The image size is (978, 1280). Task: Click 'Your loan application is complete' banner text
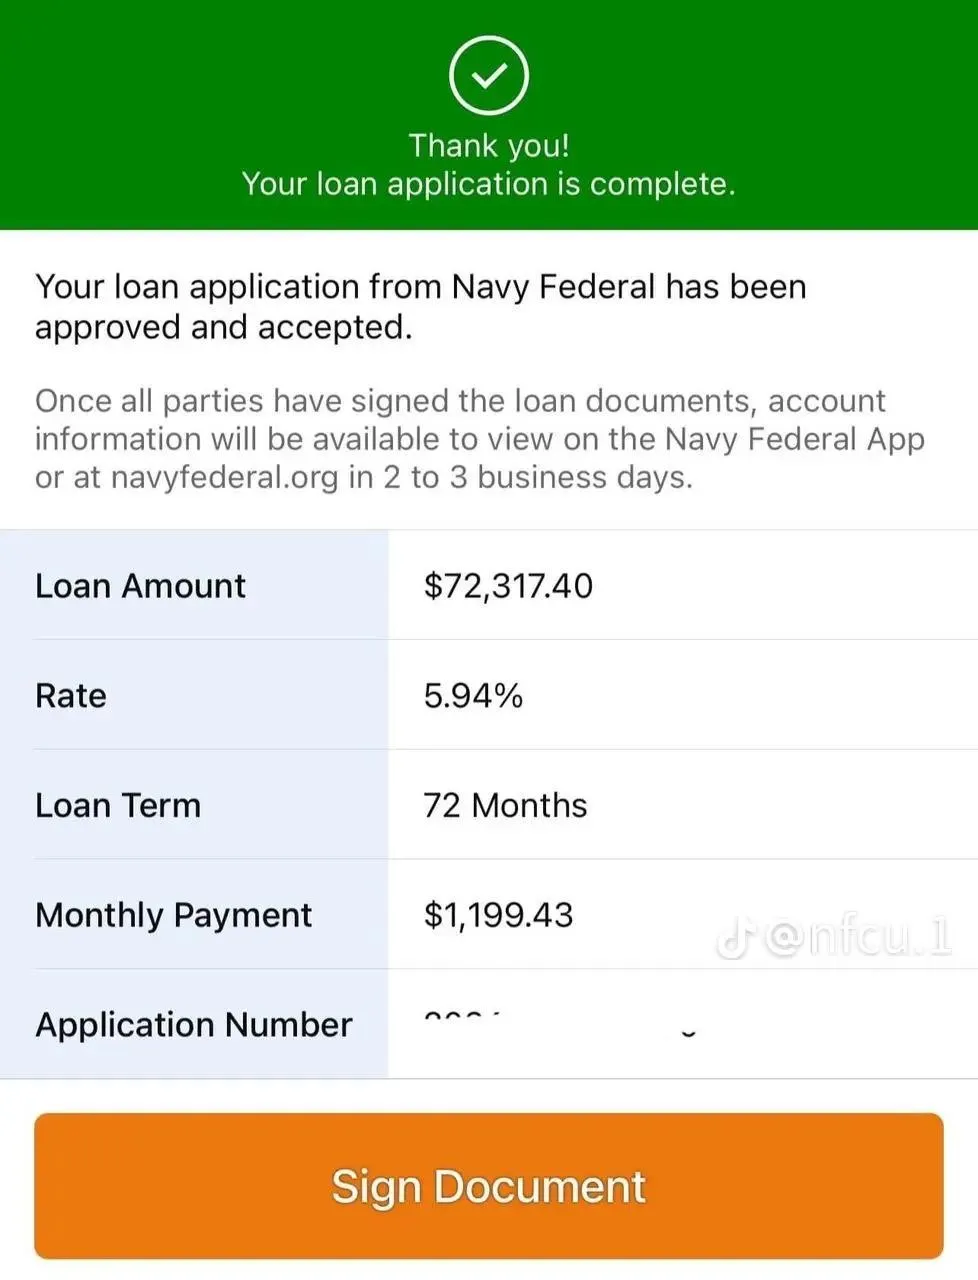[x=488, y=185]
